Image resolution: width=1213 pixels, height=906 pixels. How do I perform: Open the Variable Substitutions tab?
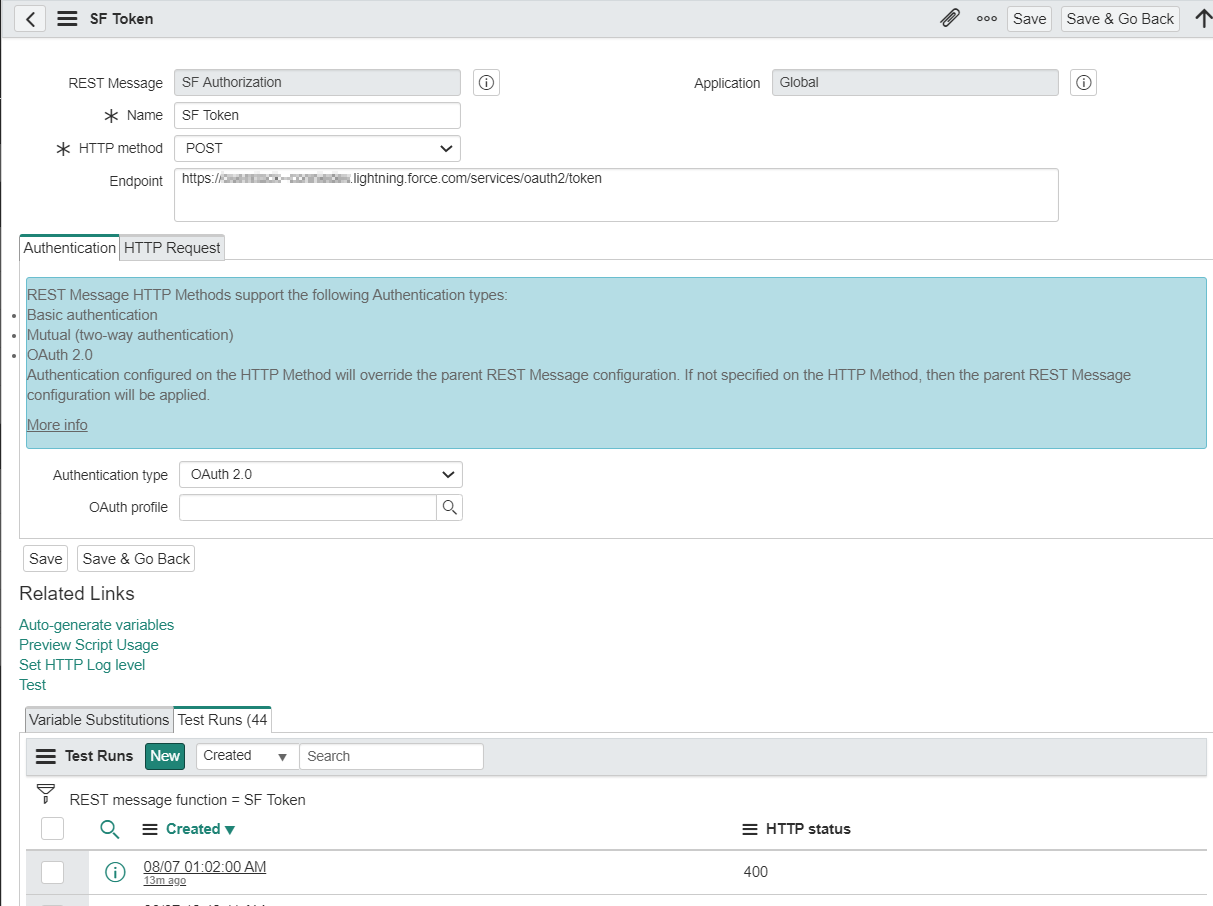pyautogui.click(x=97, y=719)
